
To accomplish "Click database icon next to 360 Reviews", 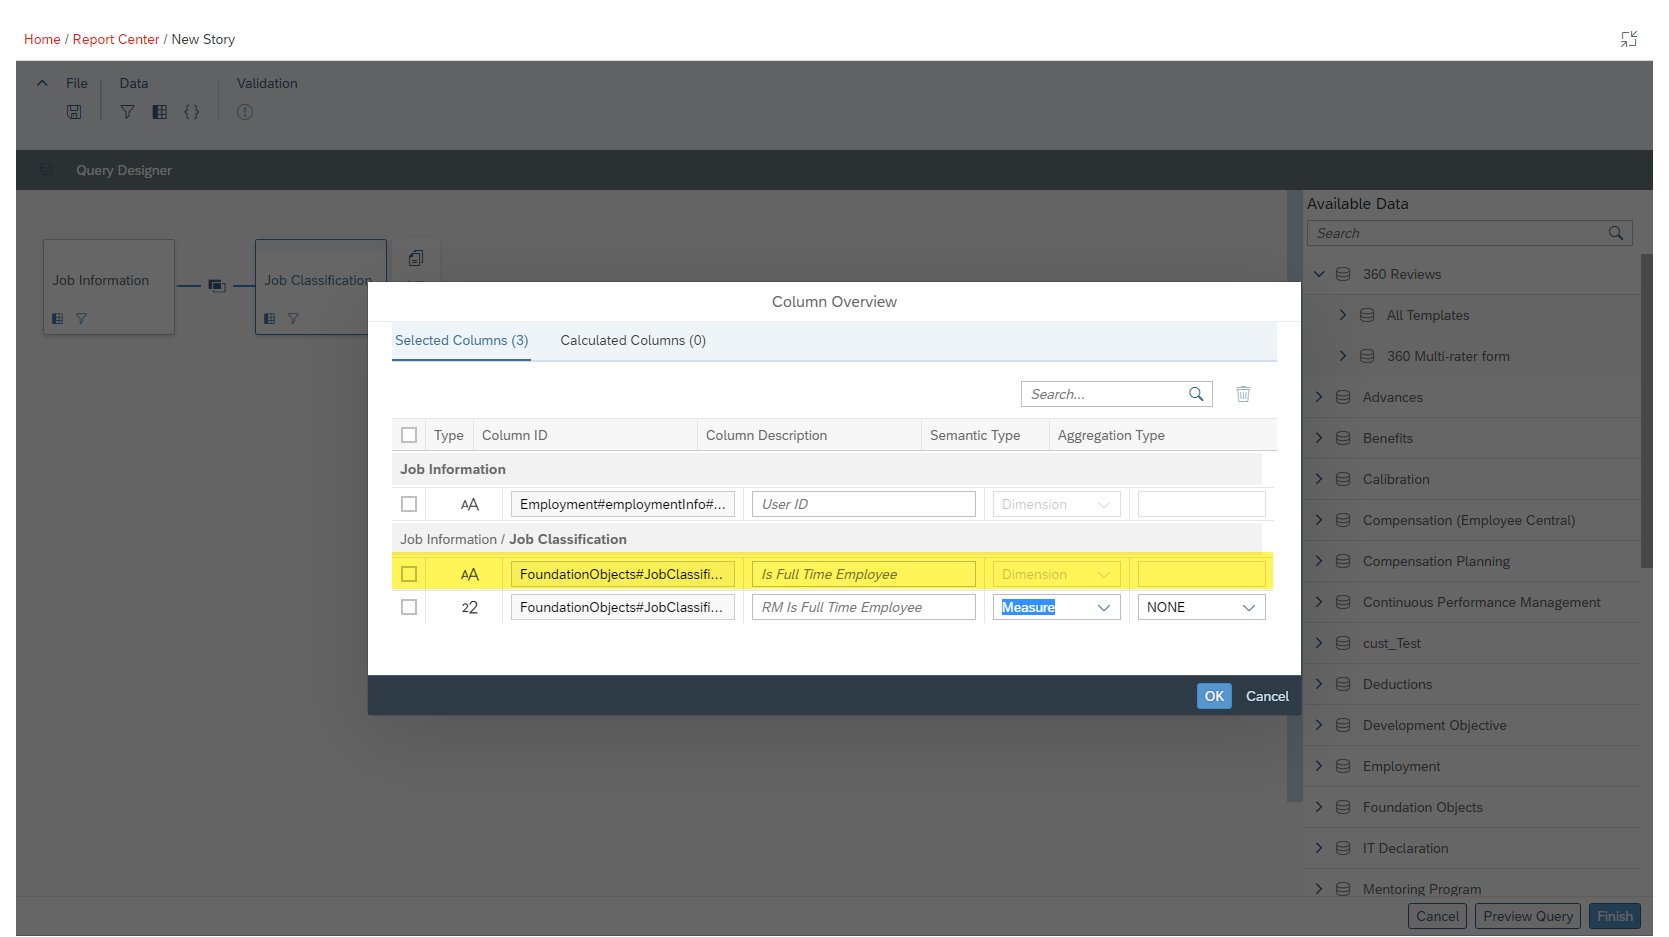I will click(x=1343, y=274).
